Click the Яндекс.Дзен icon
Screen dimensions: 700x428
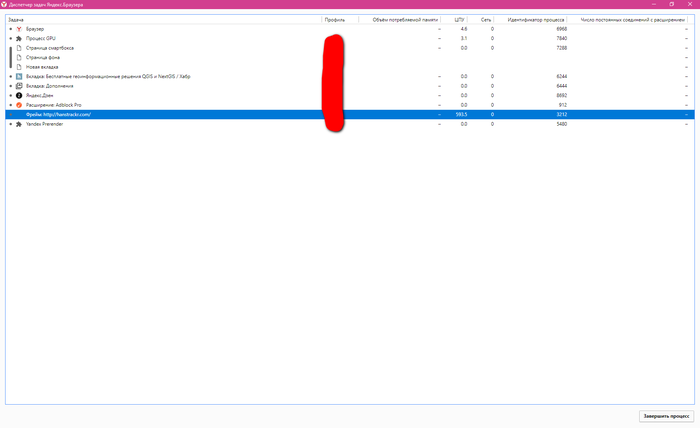coord(18,95)
